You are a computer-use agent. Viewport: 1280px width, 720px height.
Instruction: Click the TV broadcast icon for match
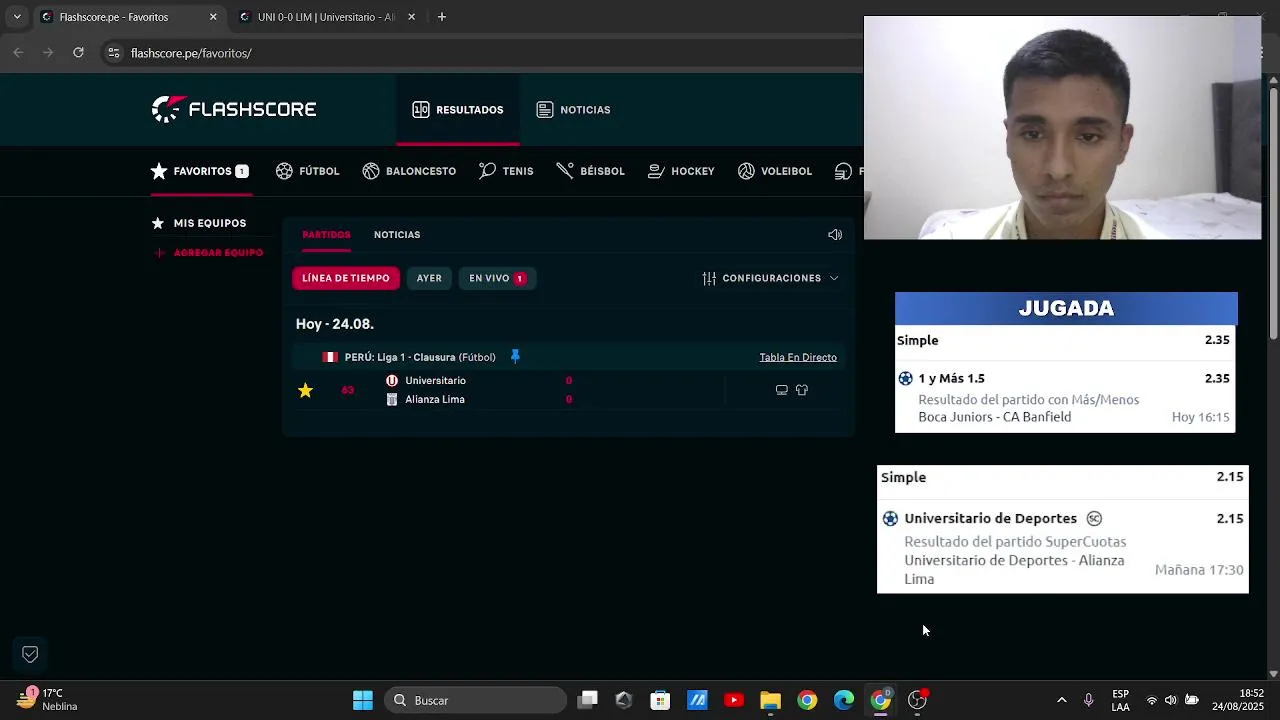[782, 390]
